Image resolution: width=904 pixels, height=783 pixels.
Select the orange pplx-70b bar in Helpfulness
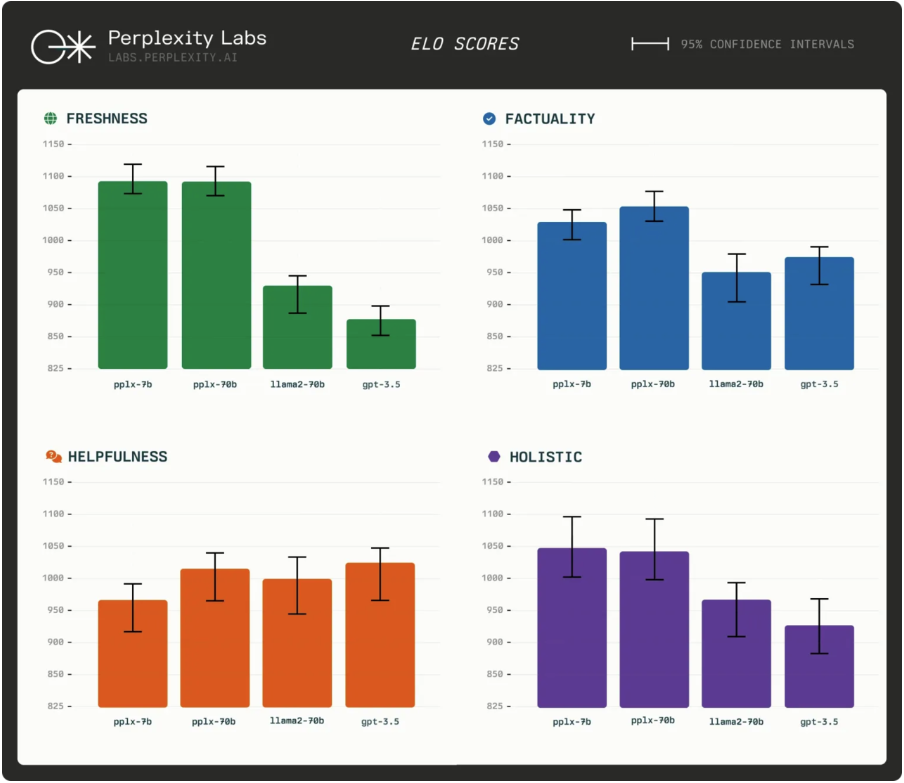(215, 638)
